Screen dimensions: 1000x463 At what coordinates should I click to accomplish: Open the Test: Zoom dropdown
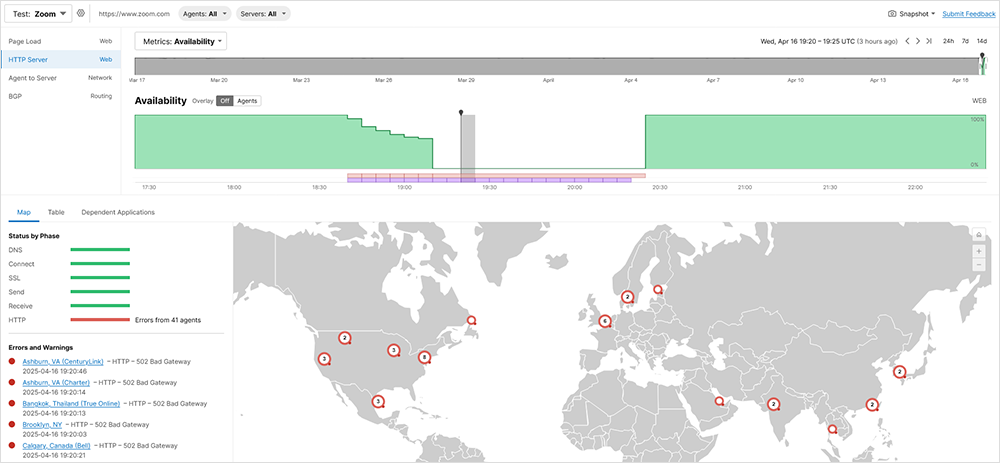40,14
